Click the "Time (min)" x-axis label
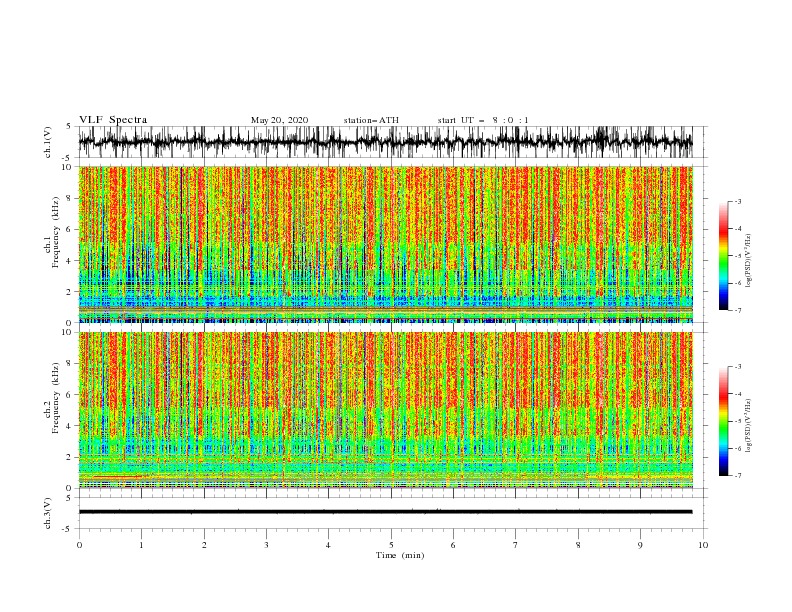The image size is (792, 612). tap(400, 555)
